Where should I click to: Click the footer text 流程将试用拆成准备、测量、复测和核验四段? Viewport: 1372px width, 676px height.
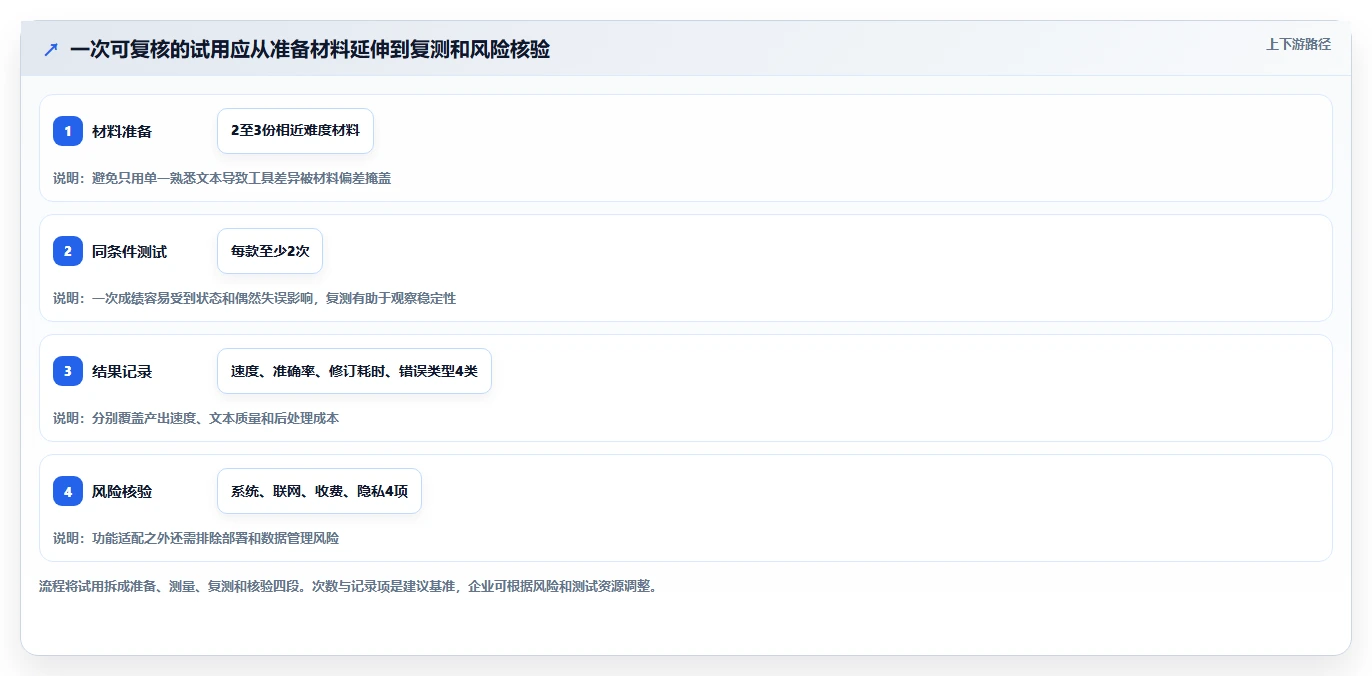(348, 586)
